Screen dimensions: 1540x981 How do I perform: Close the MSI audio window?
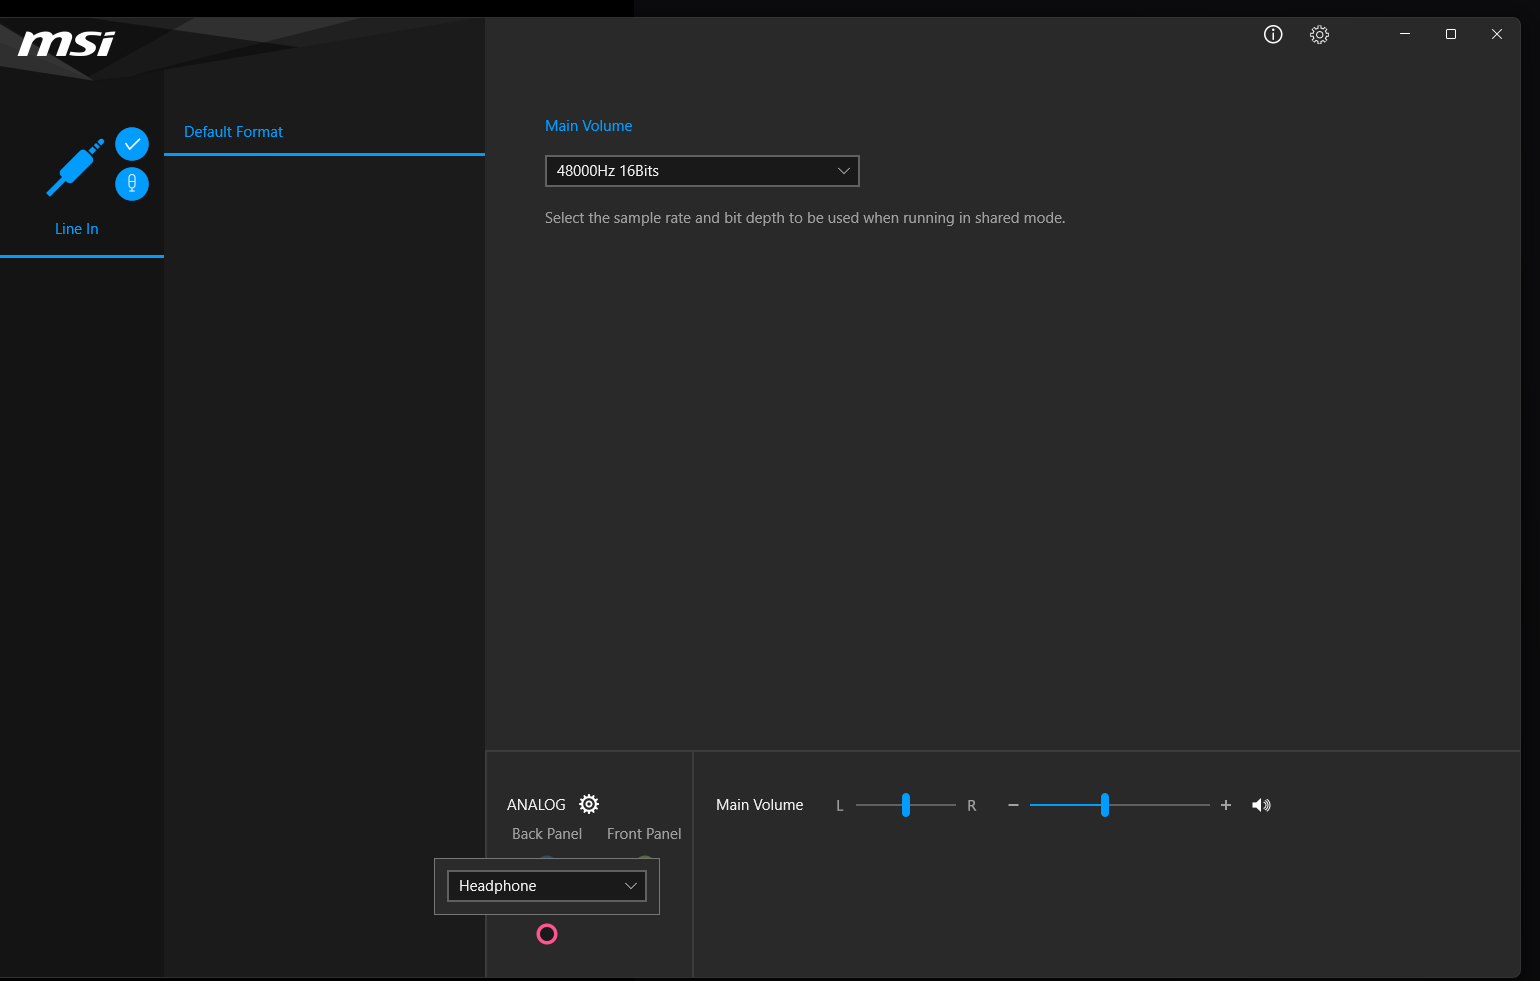pyautogui.click(x=1497, y=34)
